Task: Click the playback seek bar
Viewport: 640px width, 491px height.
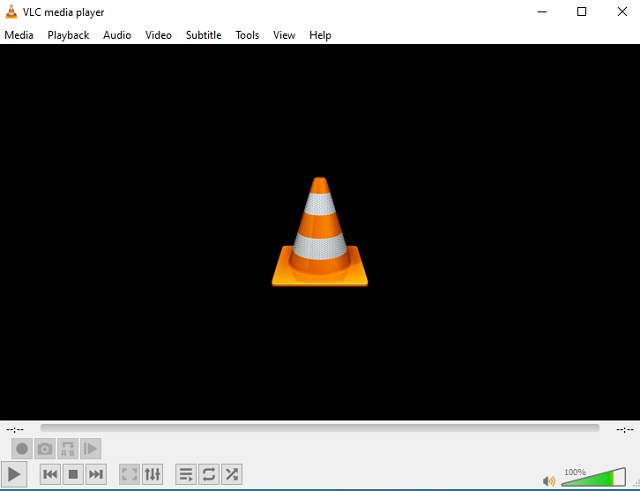Action: (320, 428)
